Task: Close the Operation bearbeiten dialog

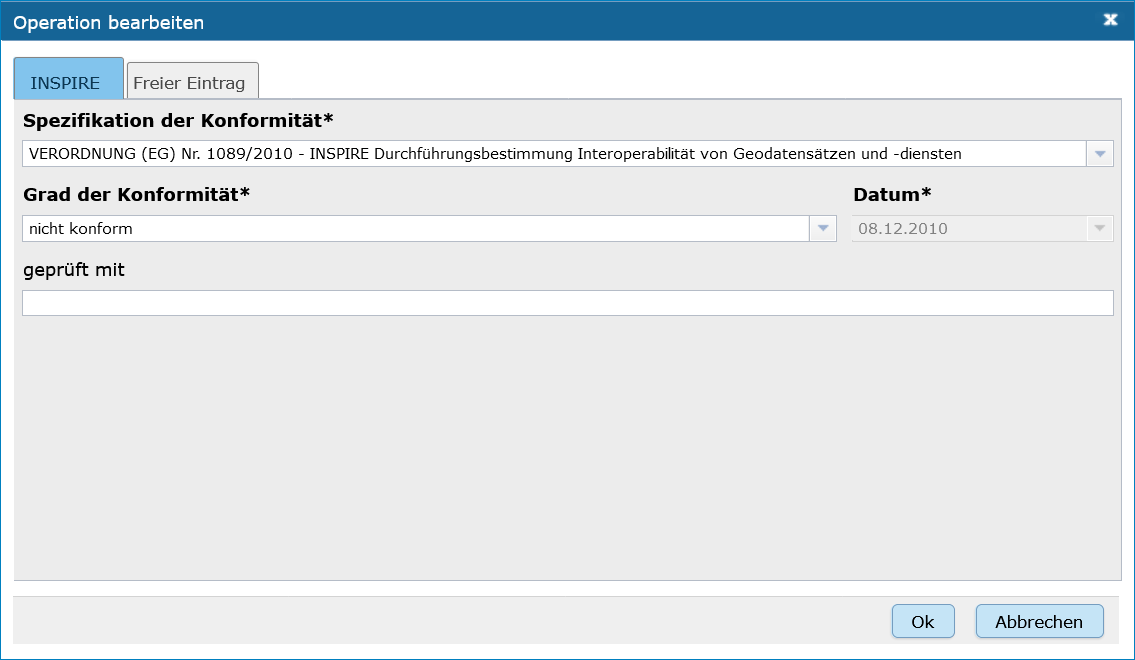Action: coord(1110,20)
